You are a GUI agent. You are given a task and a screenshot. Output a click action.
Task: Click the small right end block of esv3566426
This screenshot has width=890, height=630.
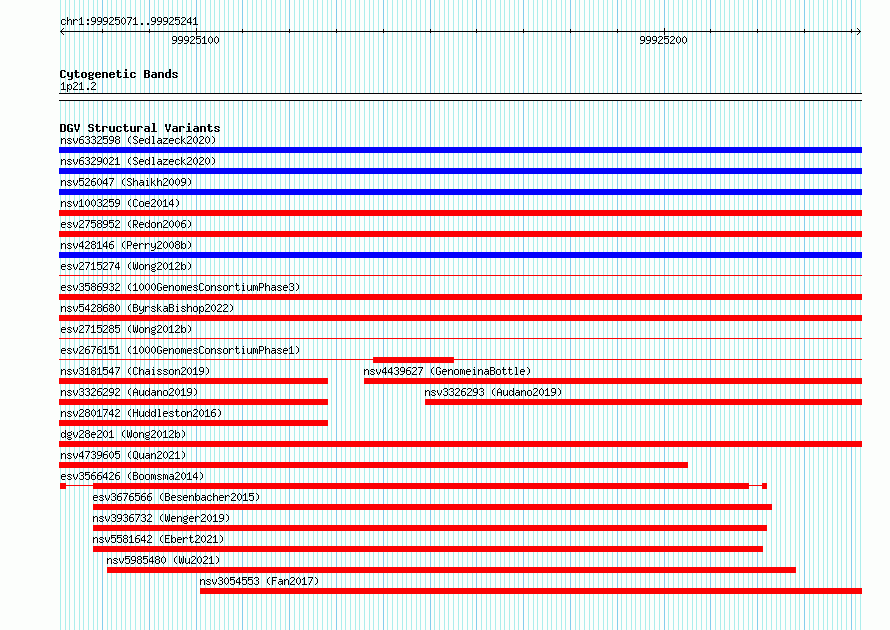pyautogui.click(x=765, y=486)
